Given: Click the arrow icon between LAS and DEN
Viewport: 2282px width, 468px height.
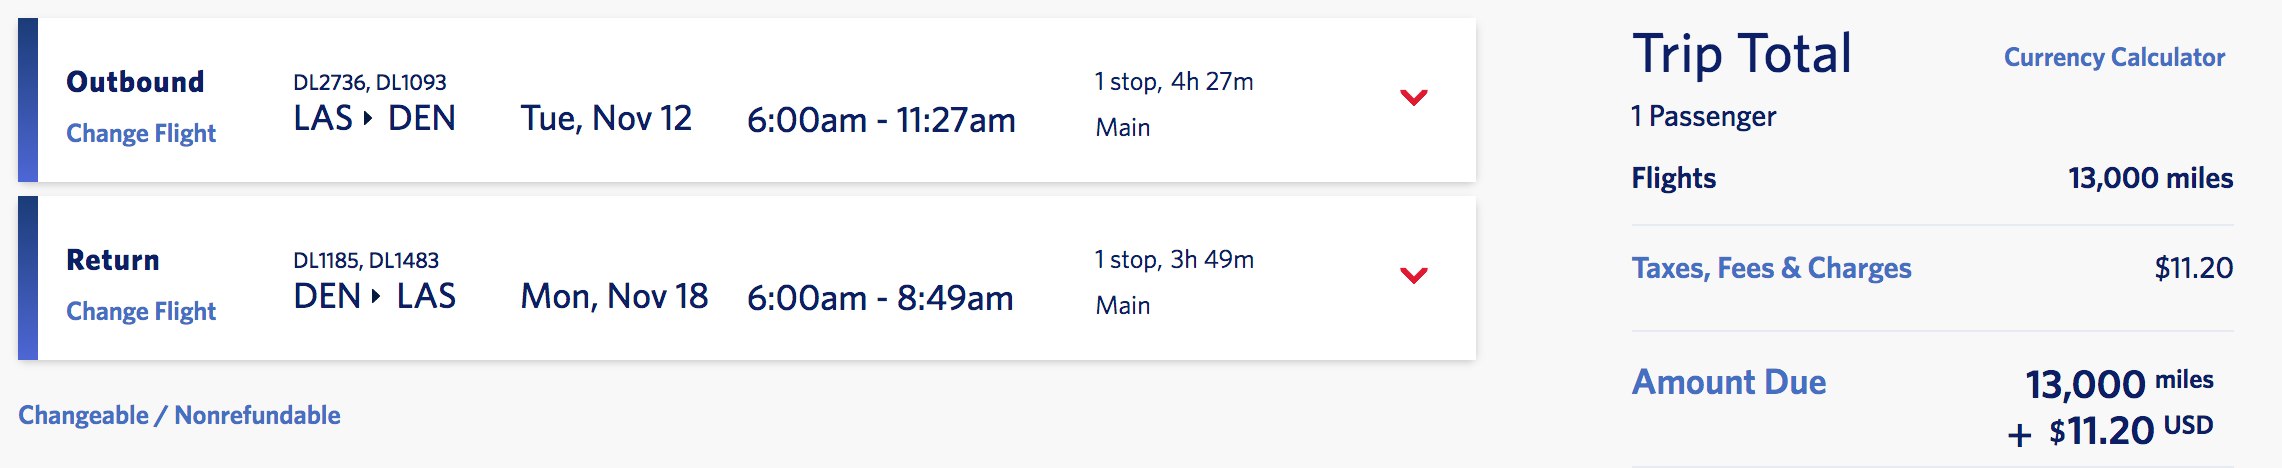Looking at the screenshot, I should point(368,118).
